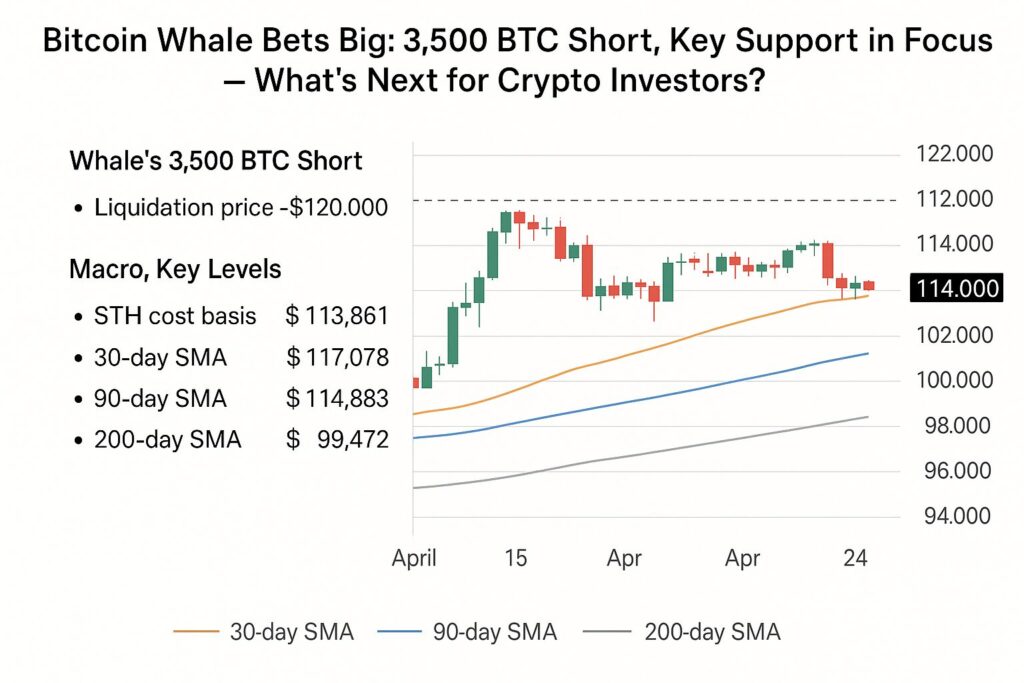Click the 122.000 y-axis price label
The height and width of the screenshot is (683, 1024).
954,153
